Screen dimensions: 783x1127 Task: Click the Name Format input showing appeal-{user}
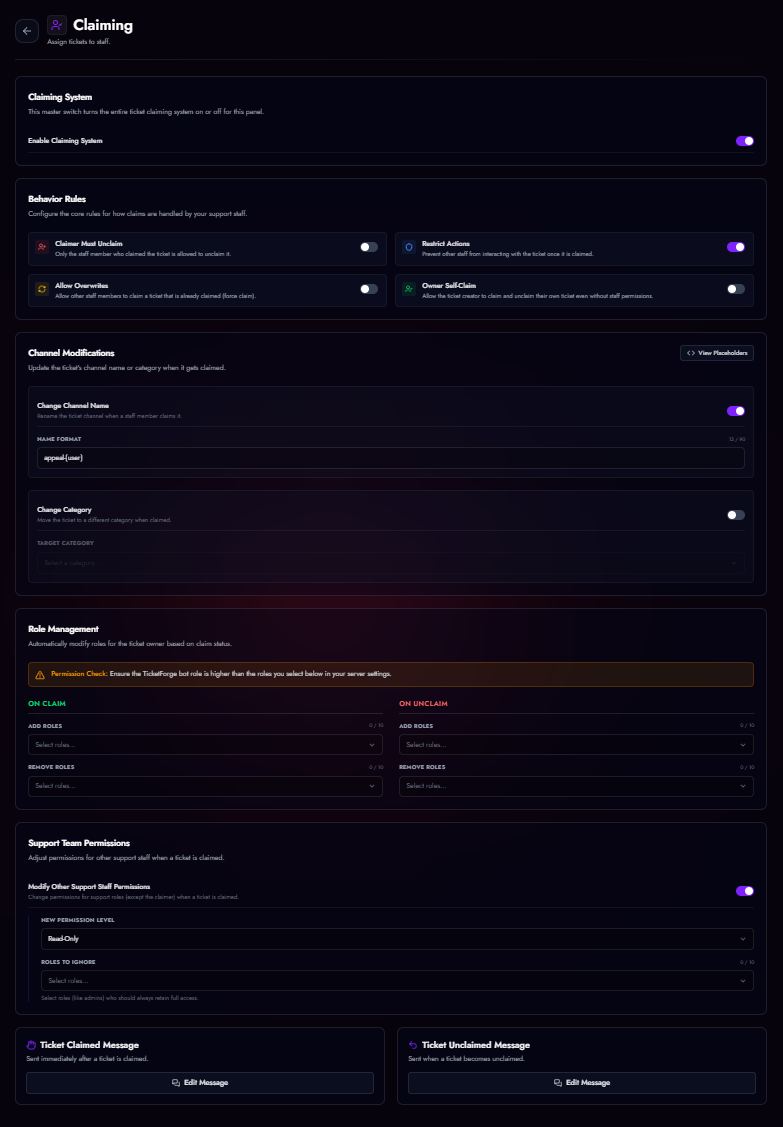click(390, 457)
